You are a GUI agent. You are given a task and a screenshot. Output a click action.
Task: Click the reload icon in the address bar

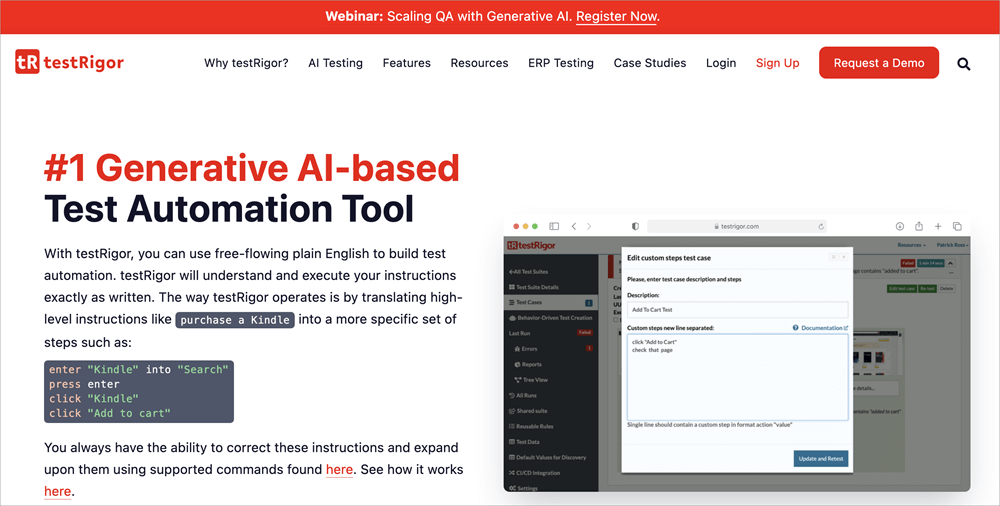coord(821,226)
